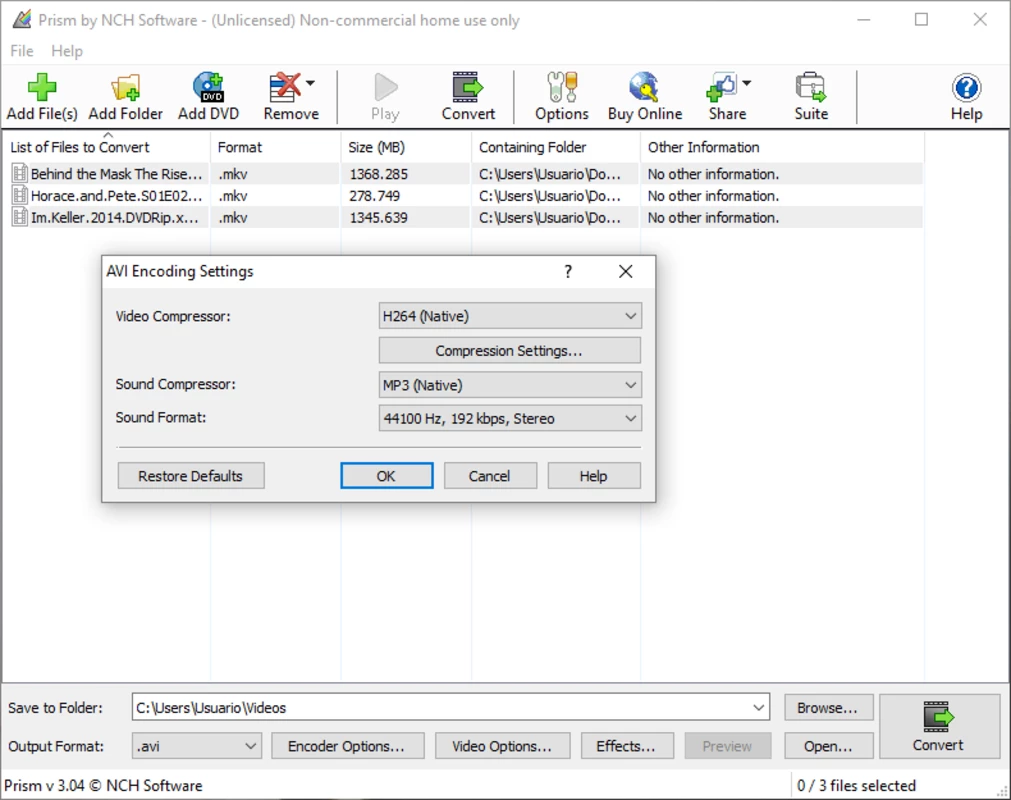Click the large Convert button at bottom right
The height and width of the screenshot is (800, 1011).
[x=939, y=727]
